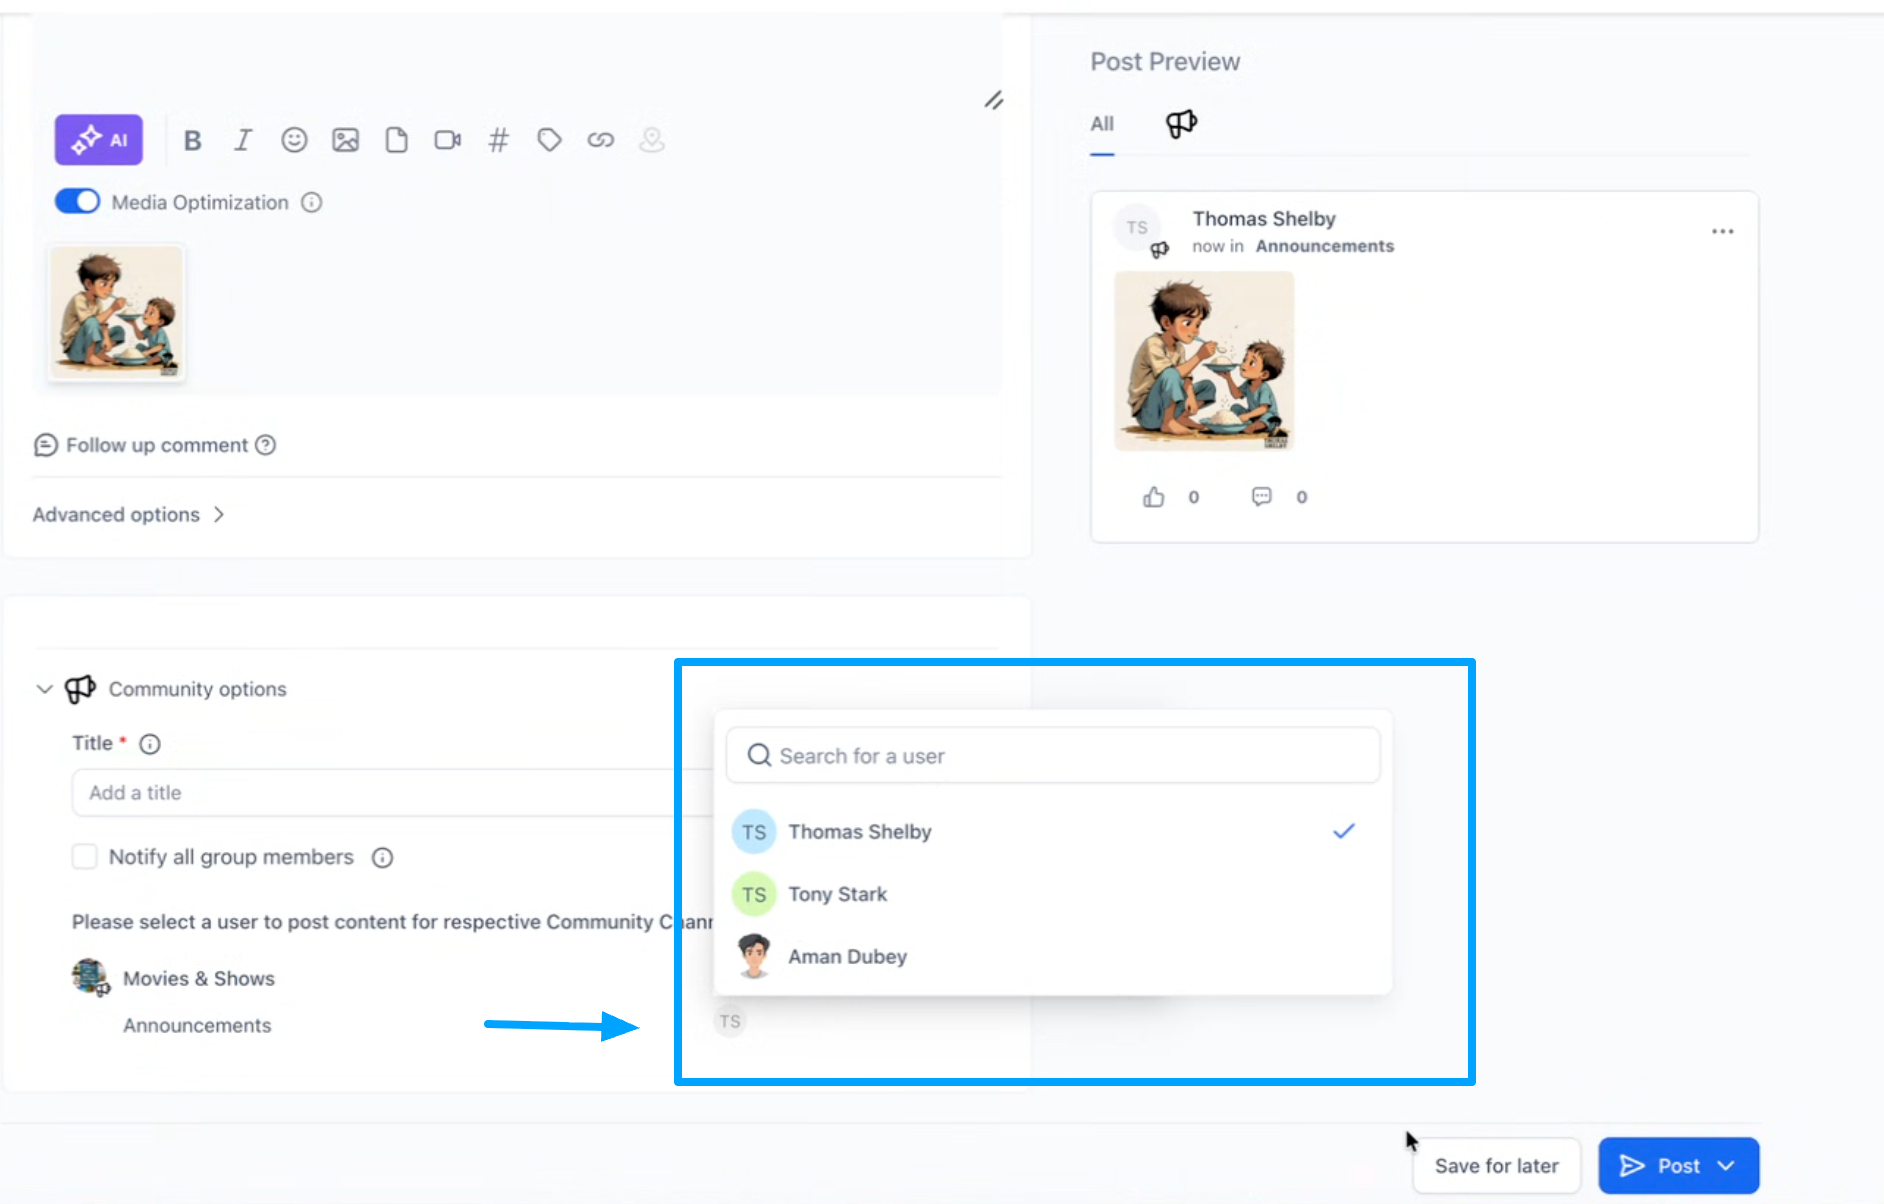Viewport: 1884px width, 1204px height.
Task: Disable the Media Optimization toggle
Action: click(77, 202)
